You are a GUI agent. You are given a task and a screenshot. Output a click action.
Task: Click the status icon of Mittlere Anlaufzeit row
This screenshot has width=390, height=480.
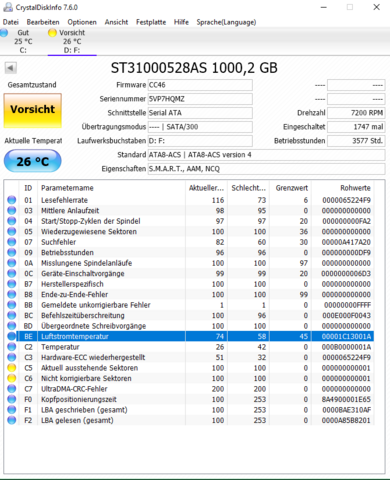tap(12, 211)
